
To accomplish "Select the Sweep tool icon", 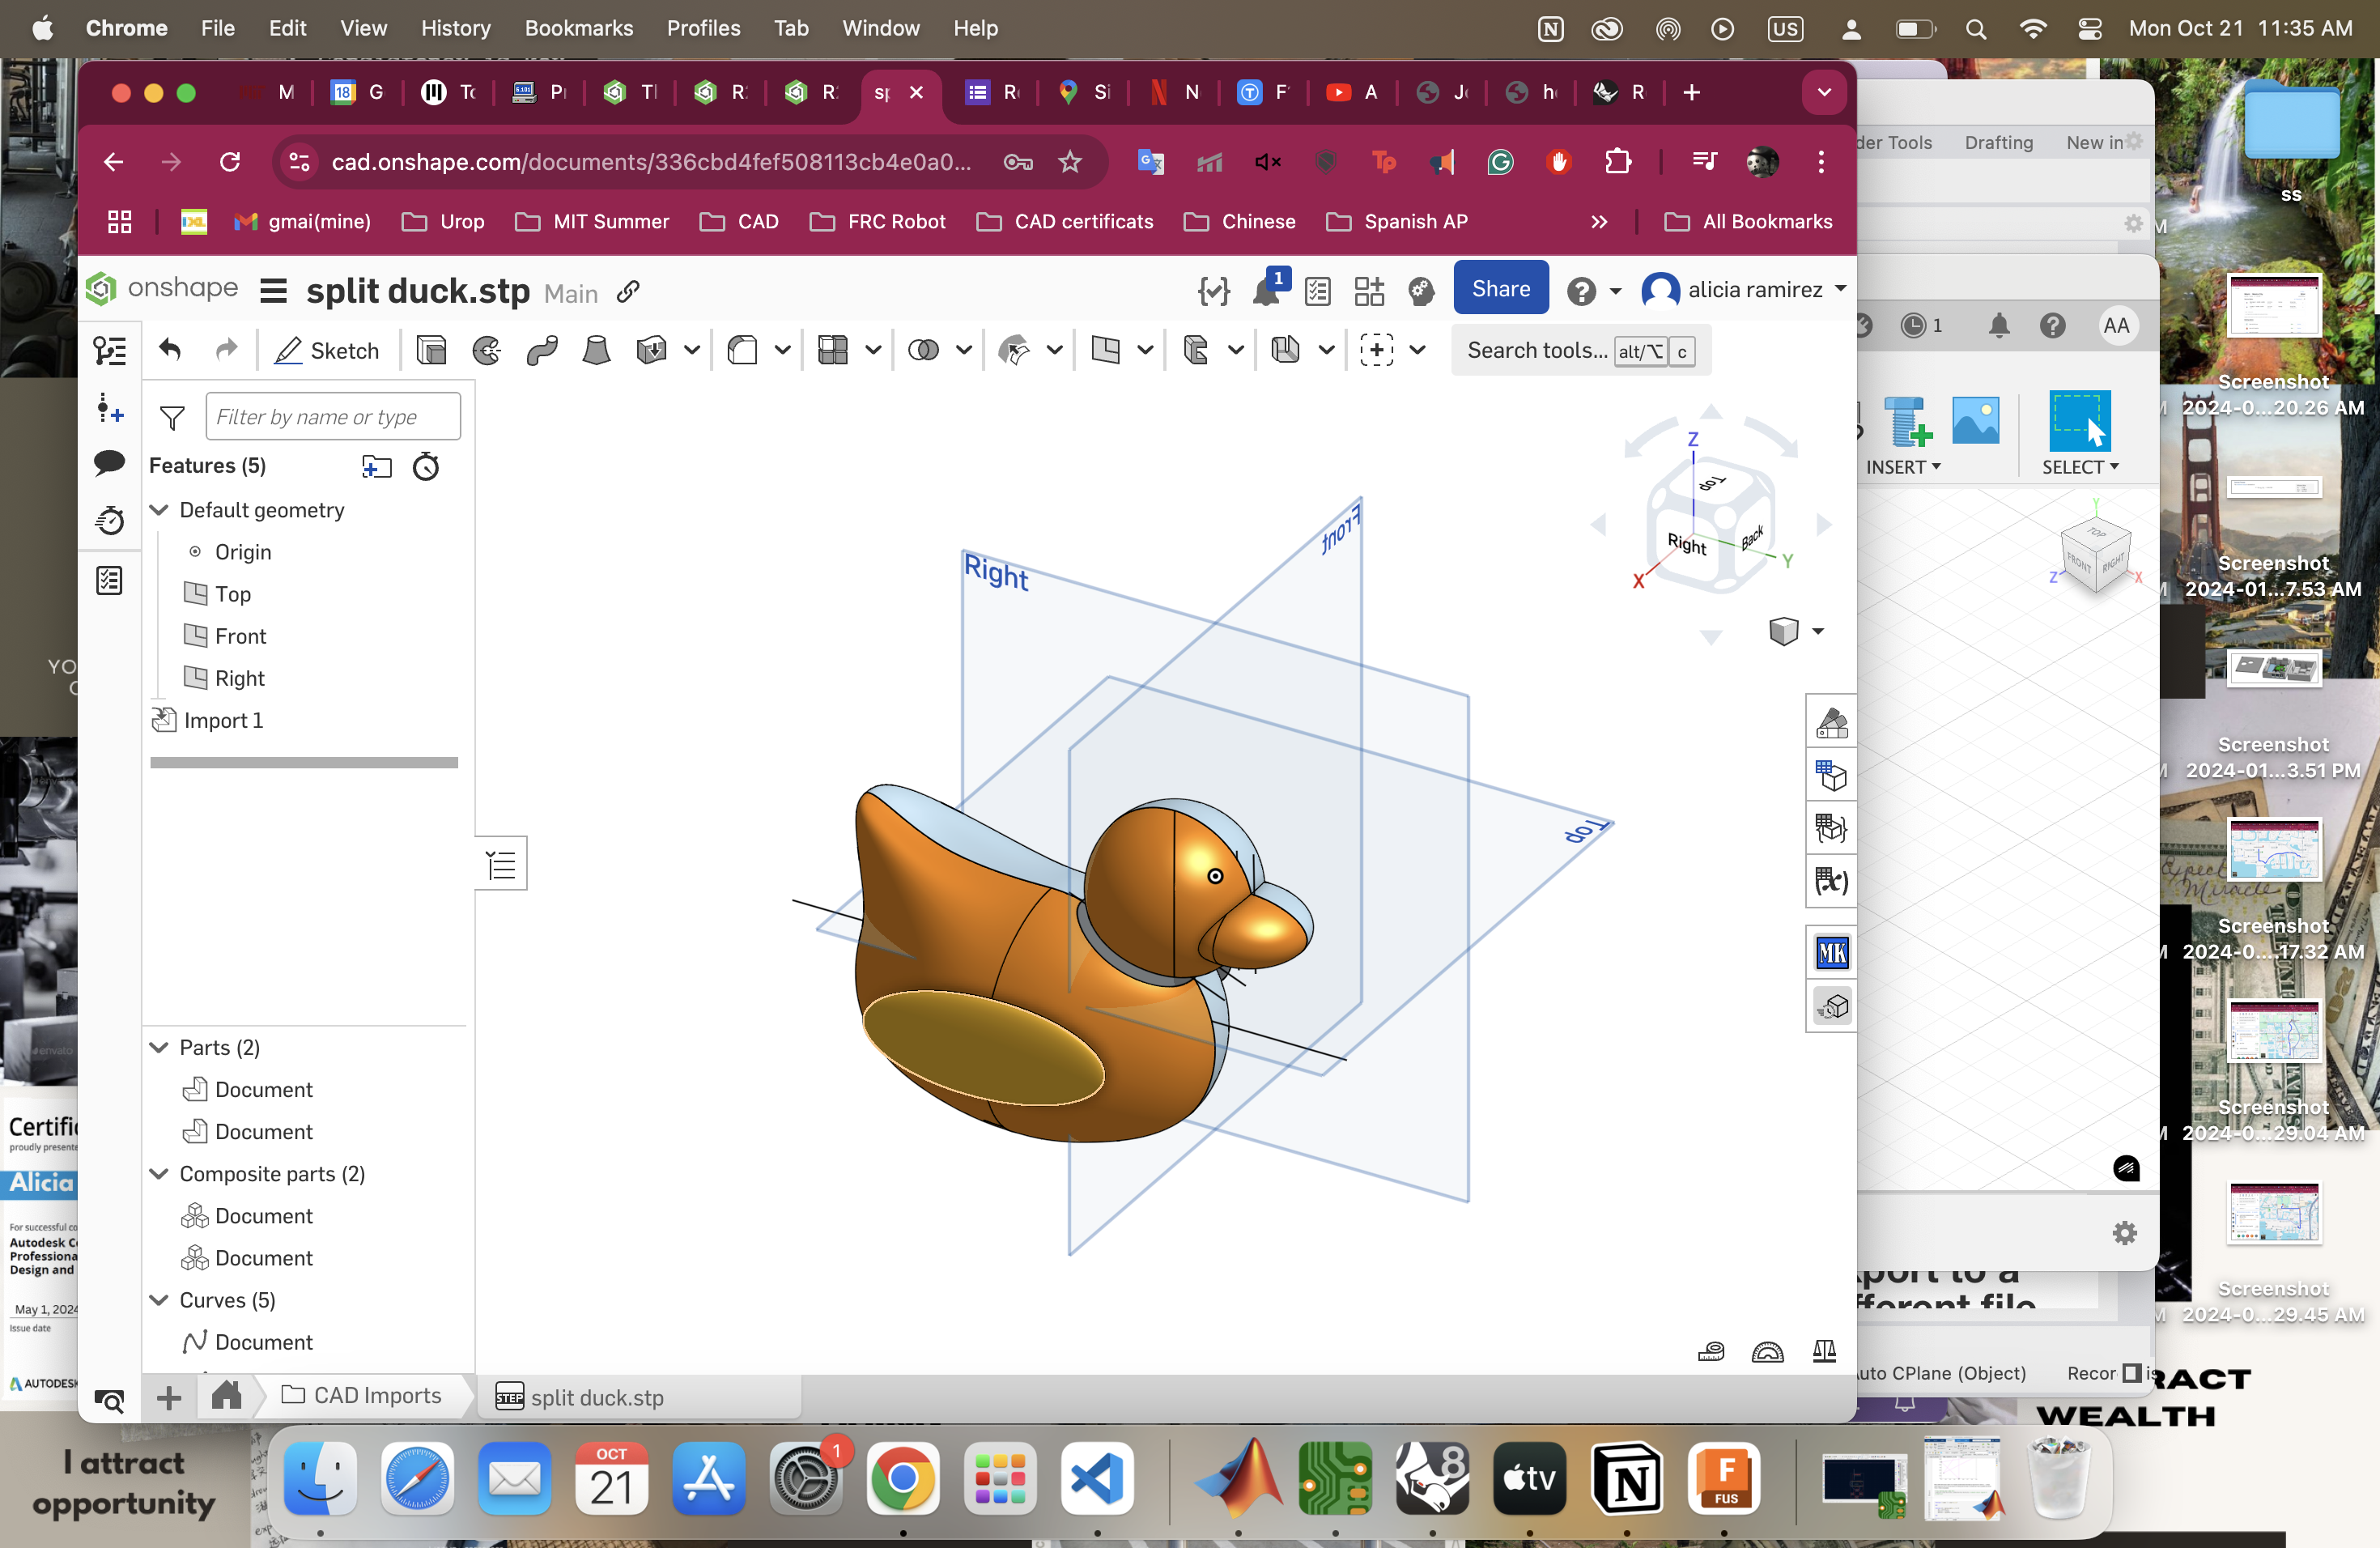I will coord(542,350).
